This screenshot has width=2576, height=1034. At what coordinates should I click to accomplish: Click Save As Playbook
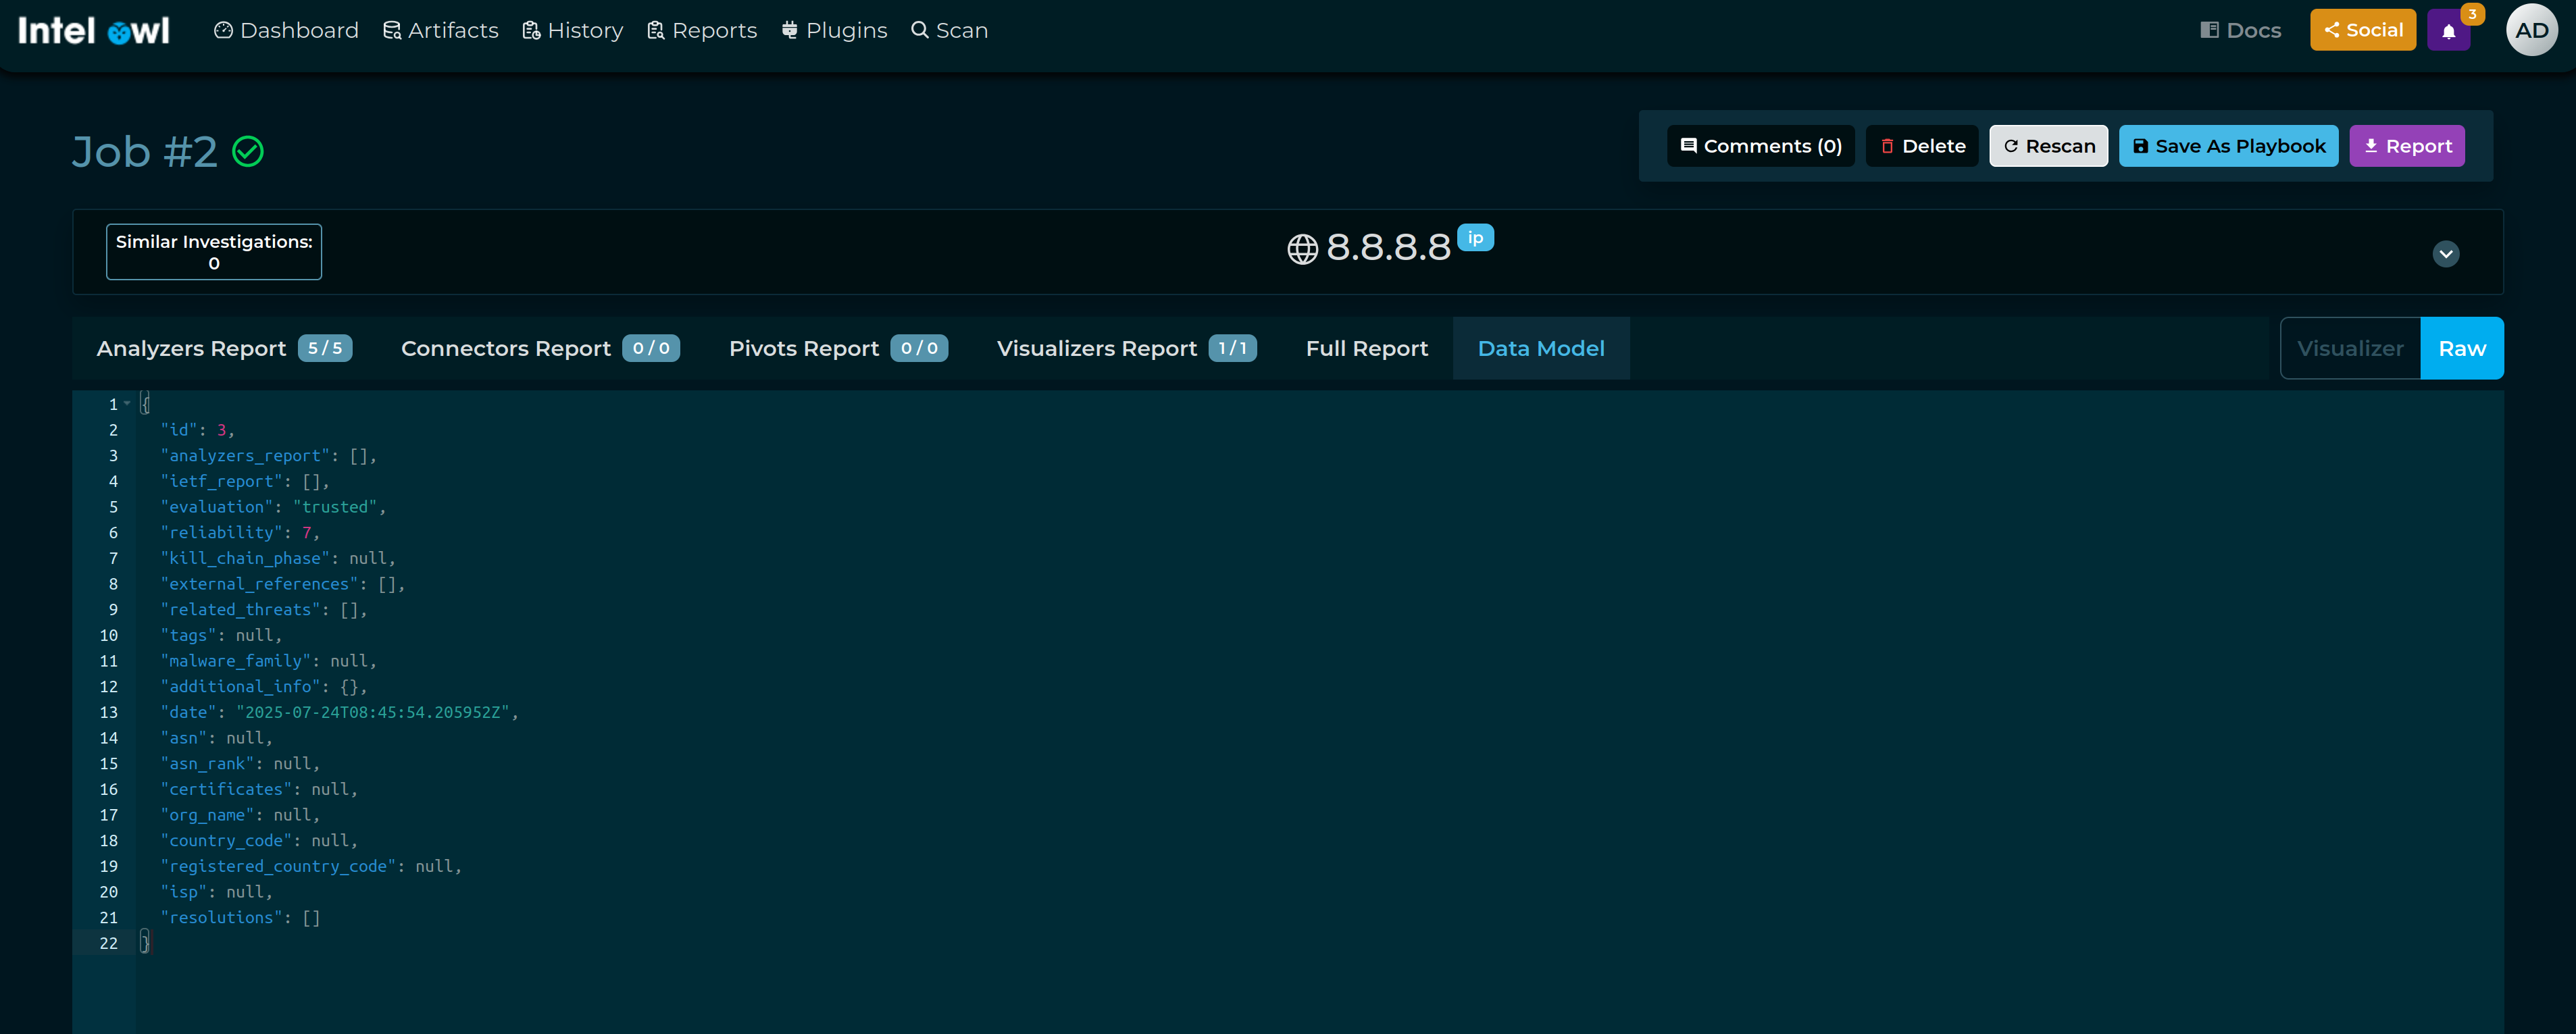[x=2229, y=146]
